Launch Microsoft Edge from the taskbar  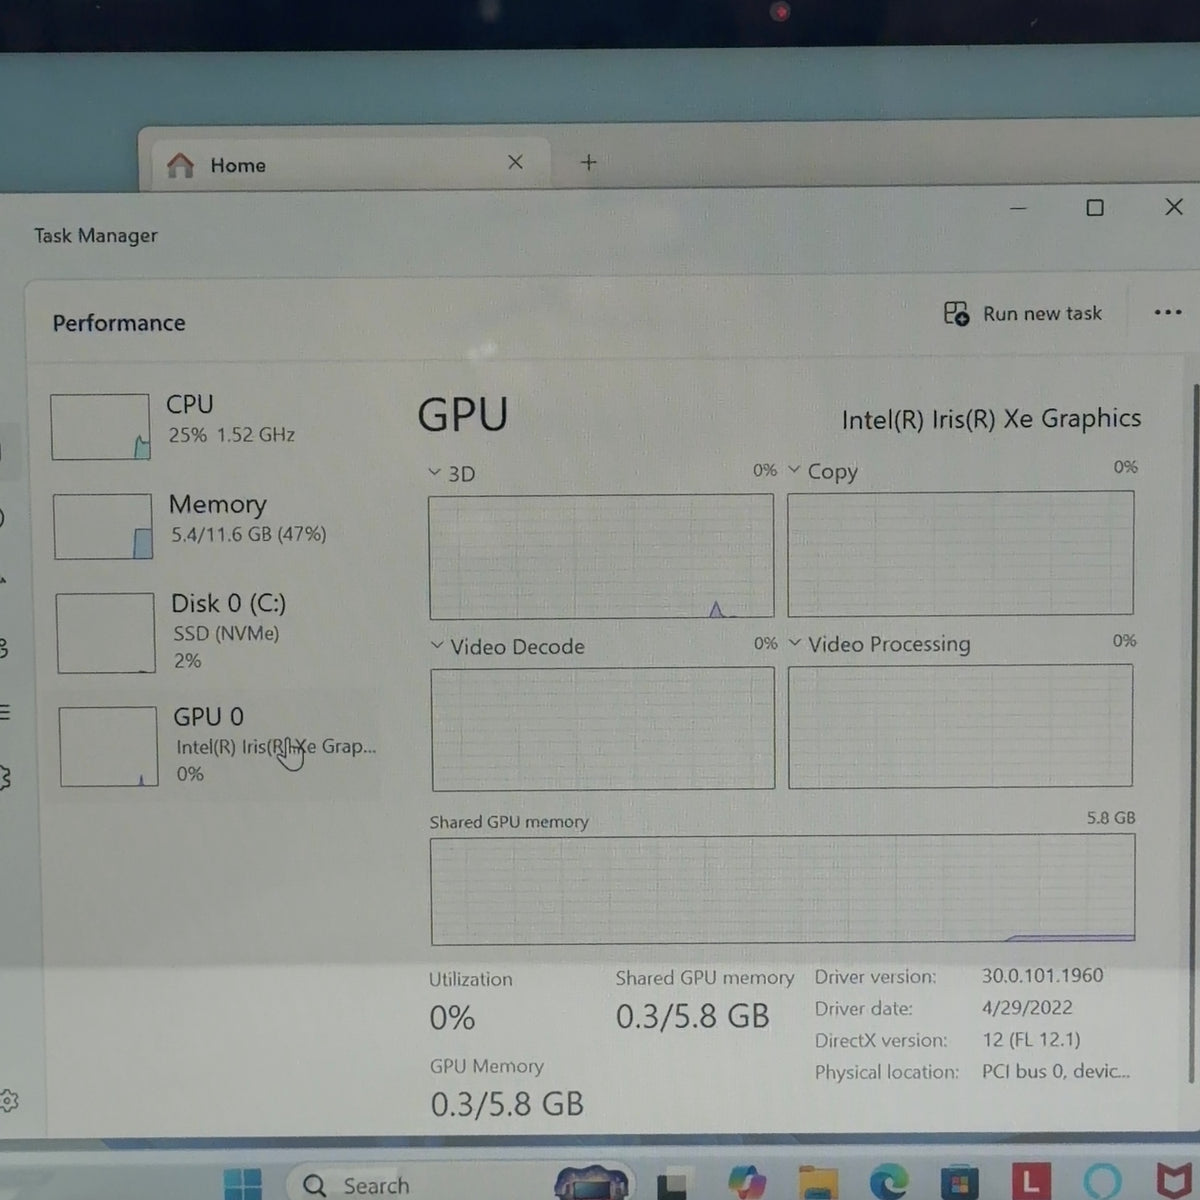888,1184
